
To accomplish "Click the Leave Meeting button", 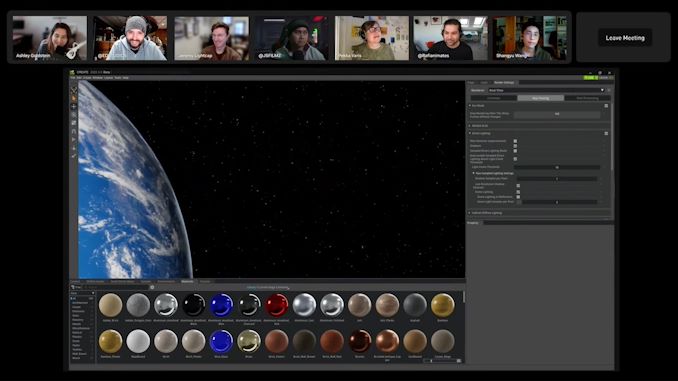I will [x=625, y=38].
